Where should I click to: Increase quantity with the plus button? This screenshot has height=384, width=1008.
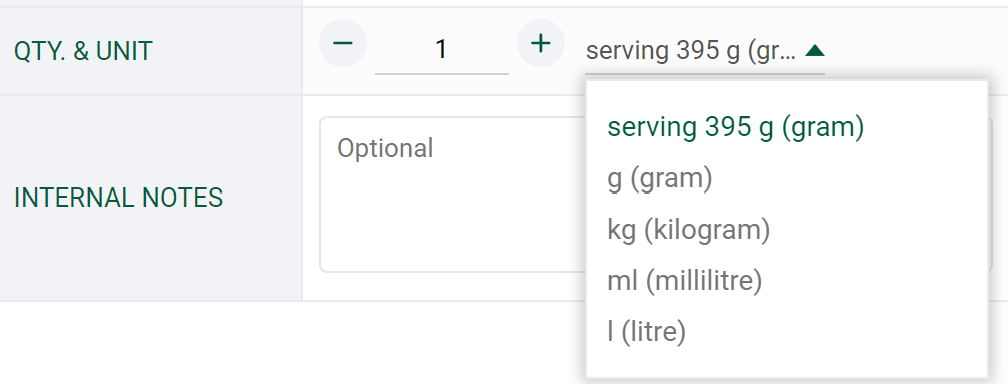tap(541, 43)
